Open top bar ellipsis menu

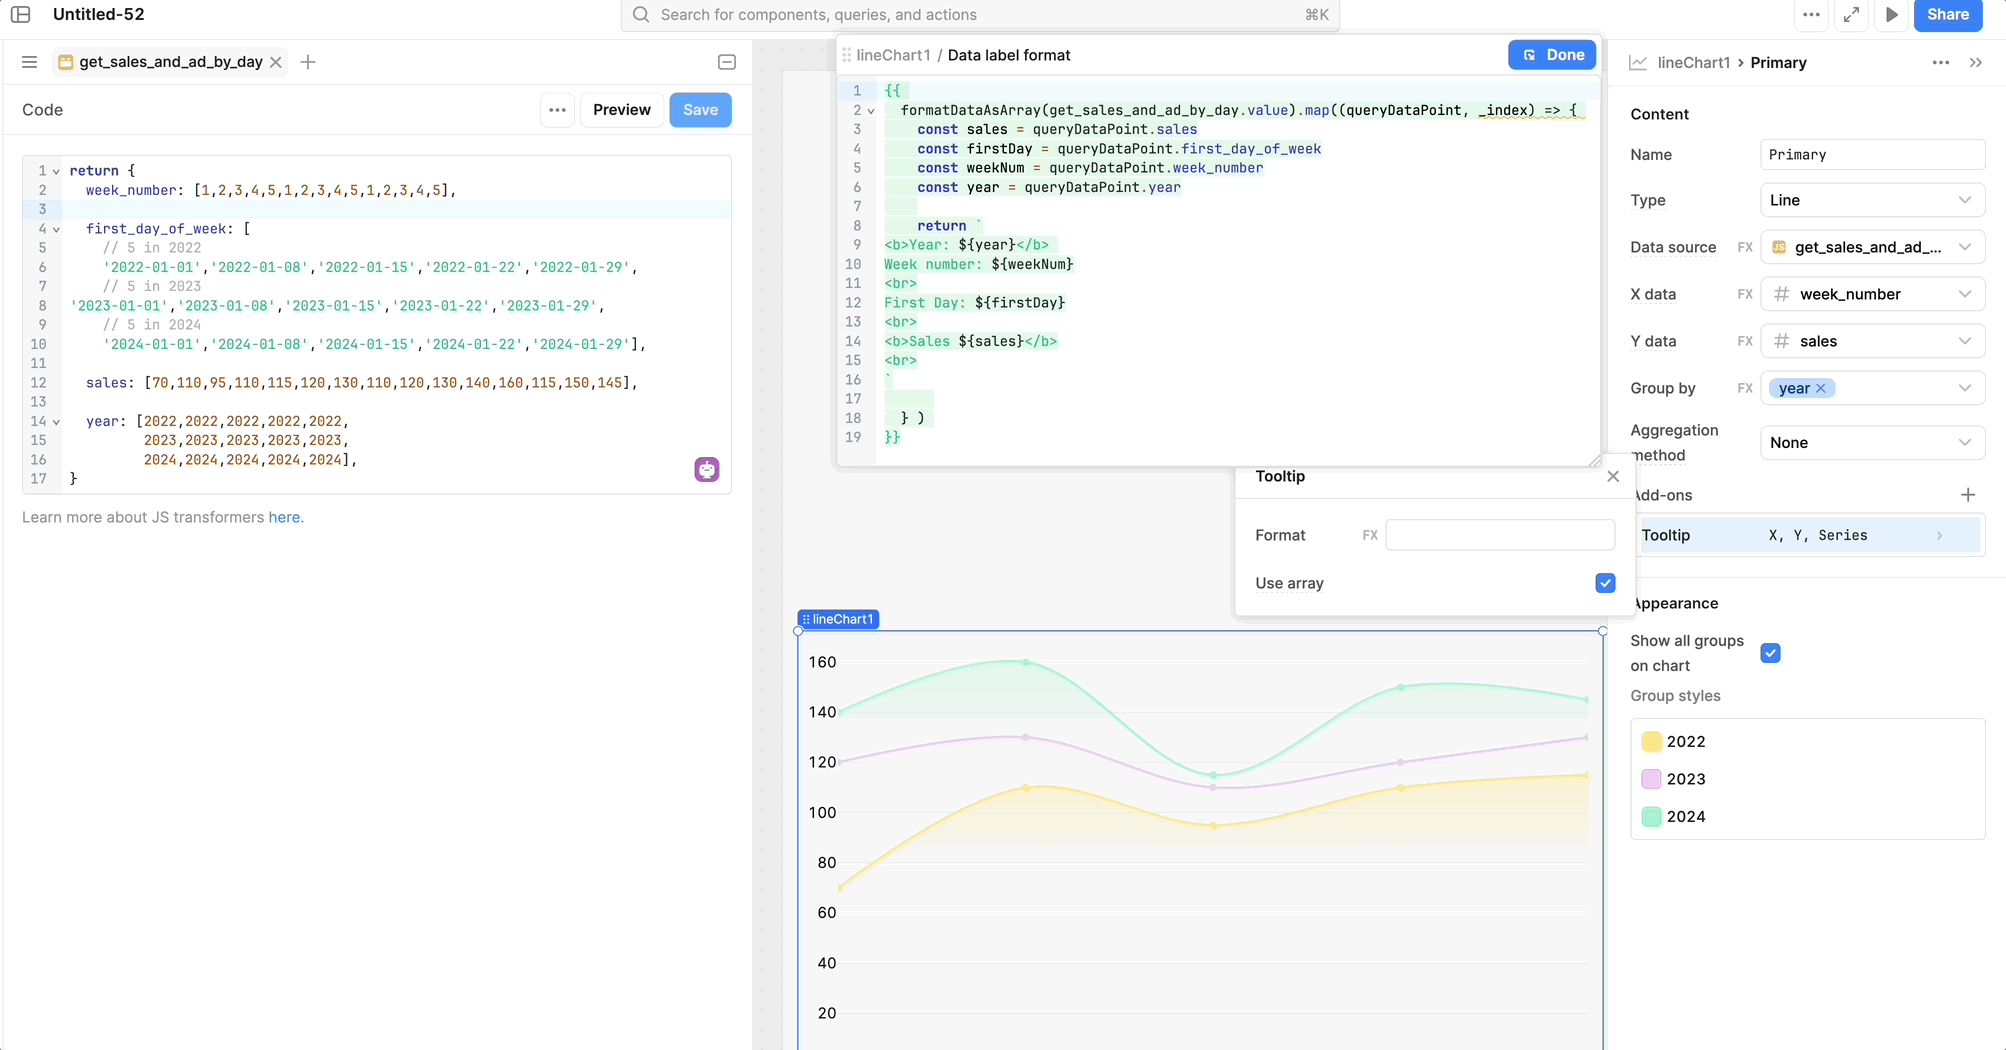pyautogui.click(x=1811, y=15)
